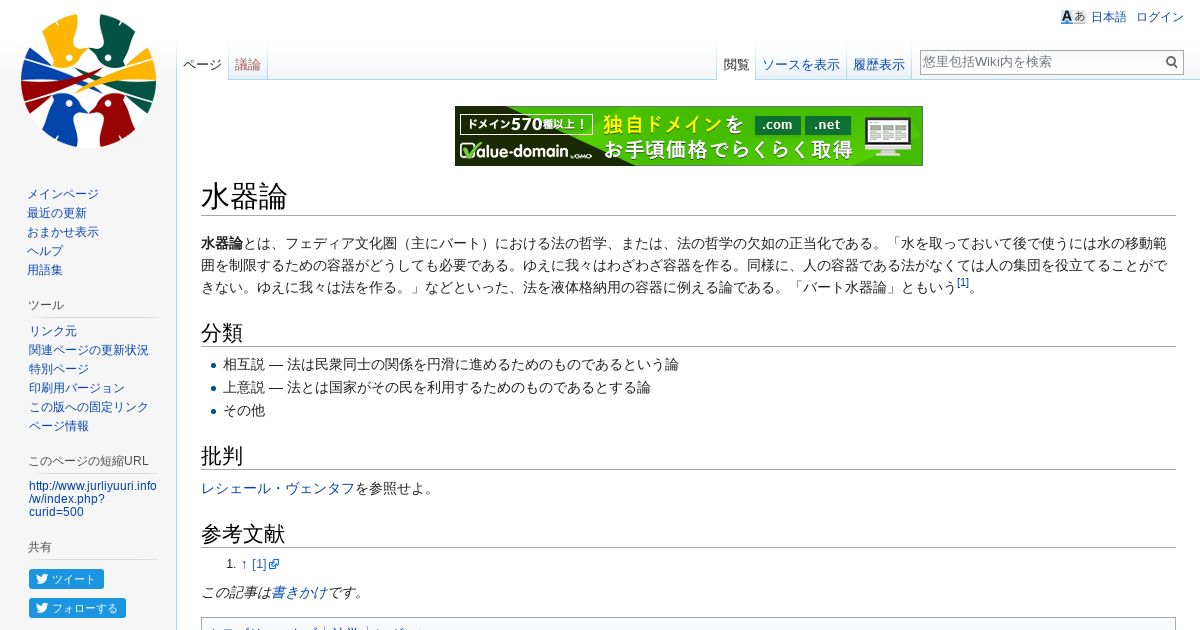Click the その他 list item
1200x630 pixels.
pos(244,411)
